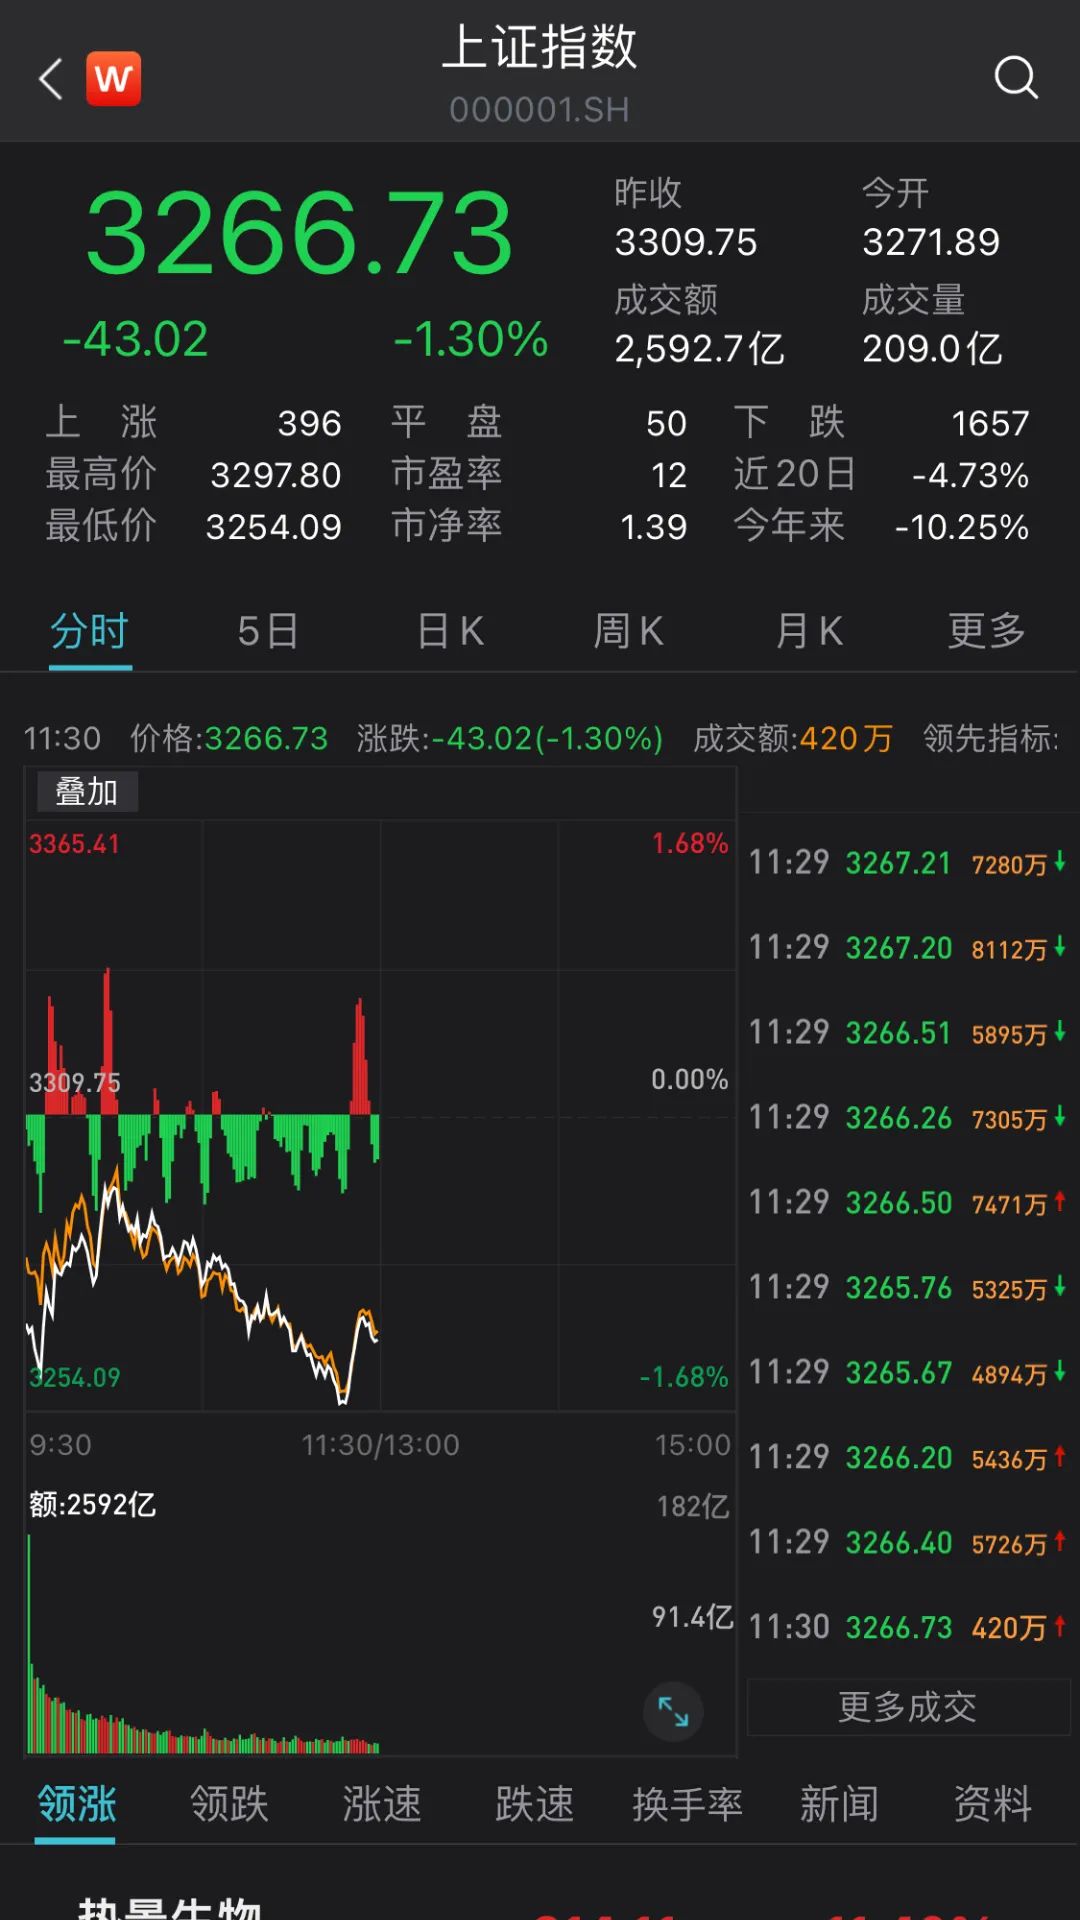The height and width of the screenshot is (1920, 1080).
Task: Tap the code 000001.SH
Action: coord(540,109)
